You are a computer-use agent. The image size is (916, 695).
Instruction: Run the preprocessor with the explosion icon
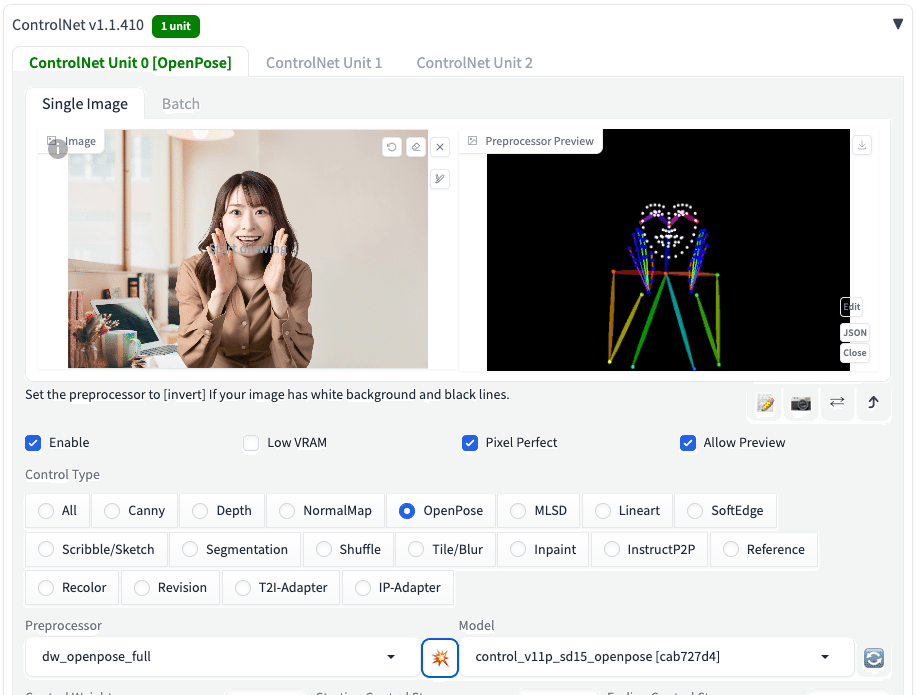(x=440, y=658)
